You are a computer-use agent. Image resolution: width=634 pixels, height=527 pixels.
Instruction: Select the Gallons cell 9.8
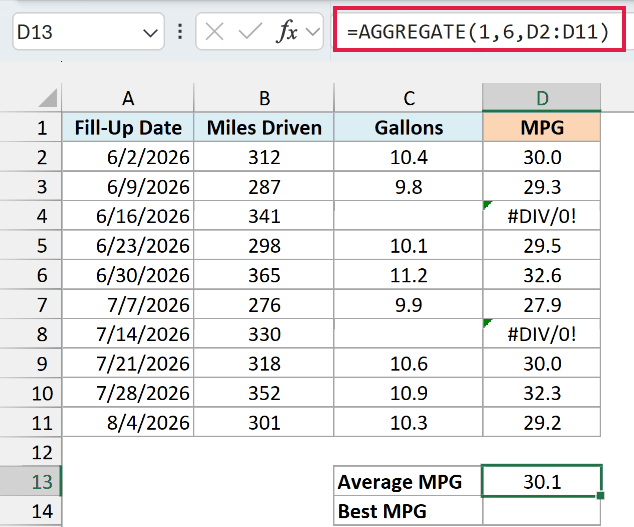pyautogui.click(x=408, y=186)
